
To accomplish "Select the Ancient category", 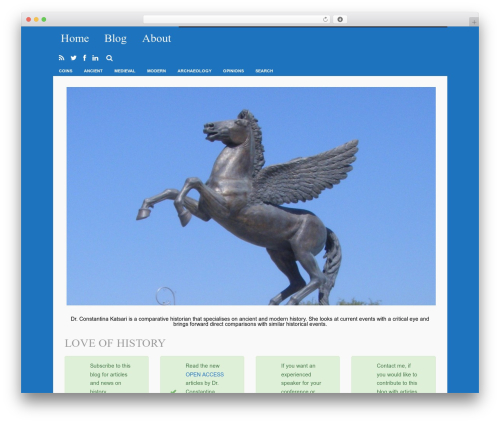I will coord(93,71).
